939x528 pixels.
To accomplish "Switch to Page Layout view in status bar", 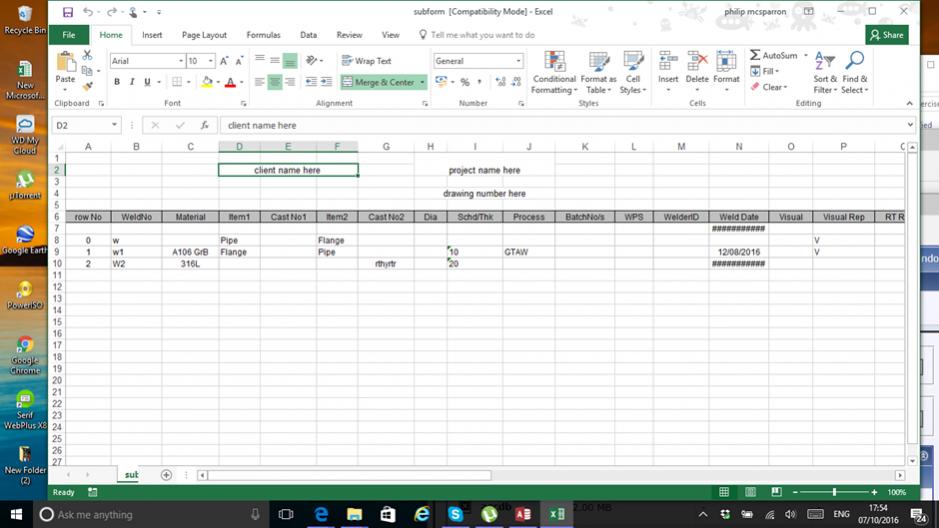I will pos(750,492).
